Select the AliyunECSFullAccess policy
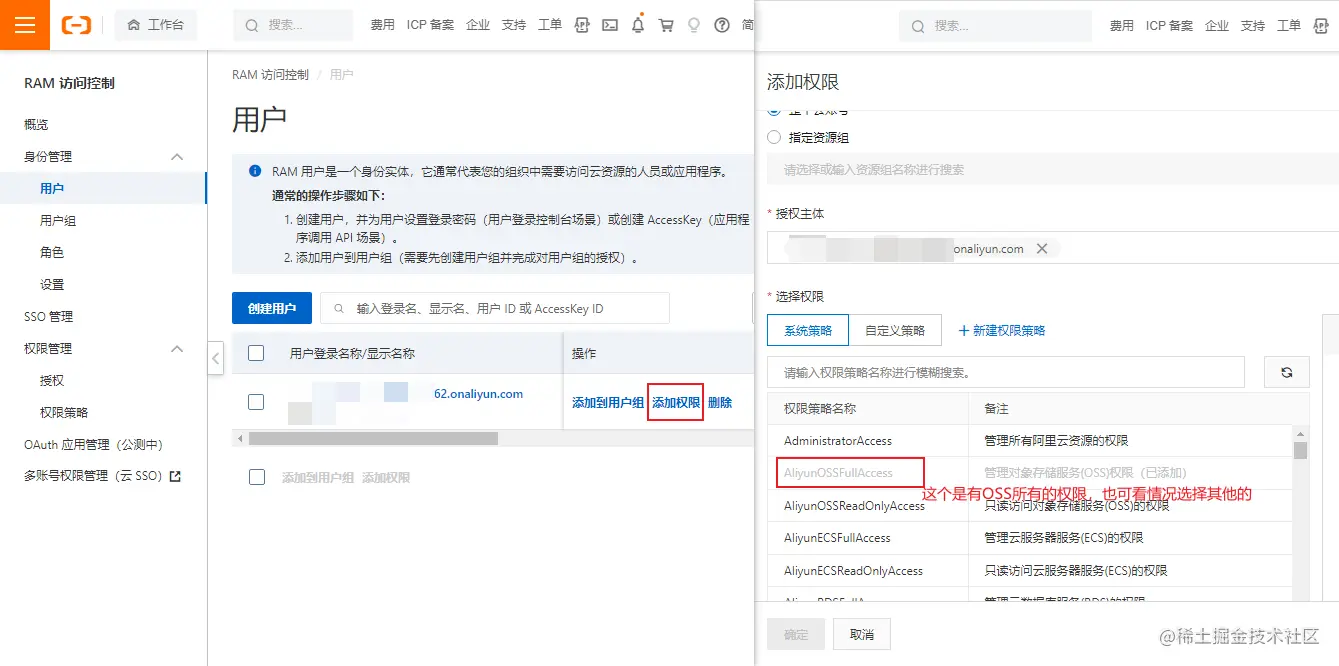This screenshot has height=666, width=1339. (837, 538)
